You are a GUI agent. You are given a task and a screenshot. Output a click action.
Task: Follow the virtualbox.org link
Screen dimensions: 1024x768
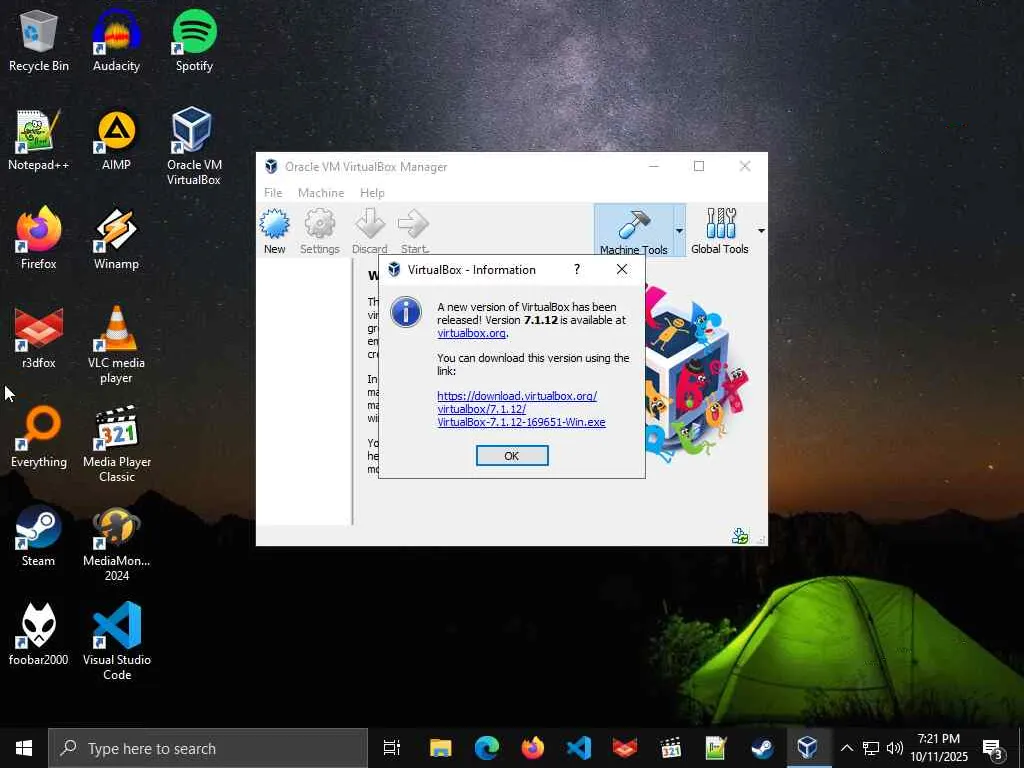coord(472,333)
